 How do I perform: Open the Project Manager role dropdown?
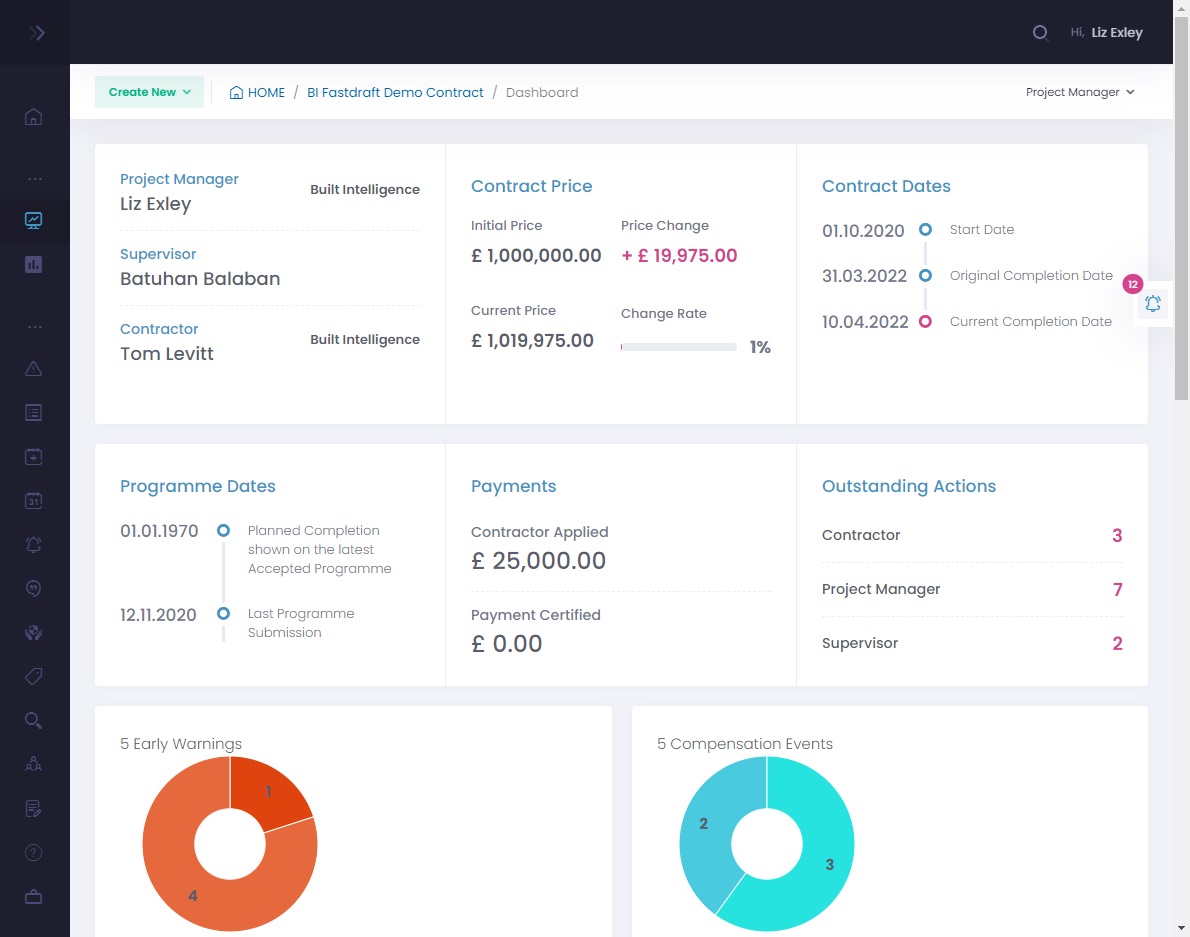point(1080,91)
